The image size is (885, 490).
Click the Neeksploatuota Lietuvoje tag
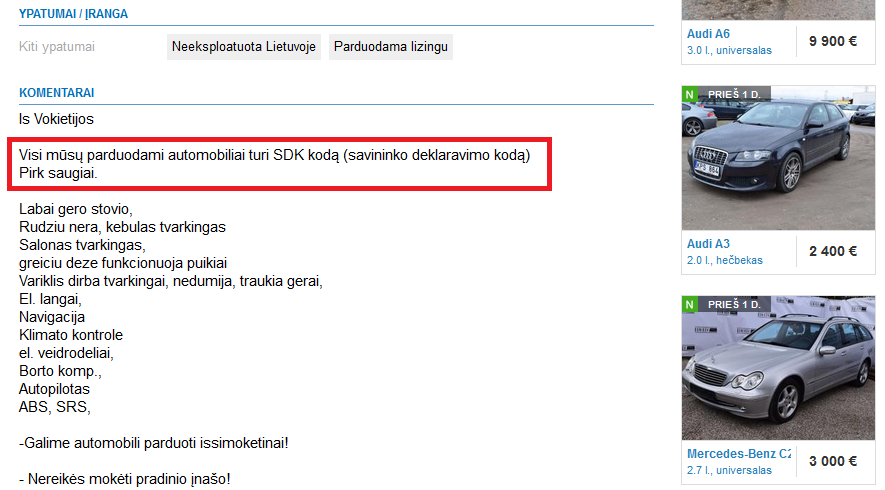pos(244,47)
